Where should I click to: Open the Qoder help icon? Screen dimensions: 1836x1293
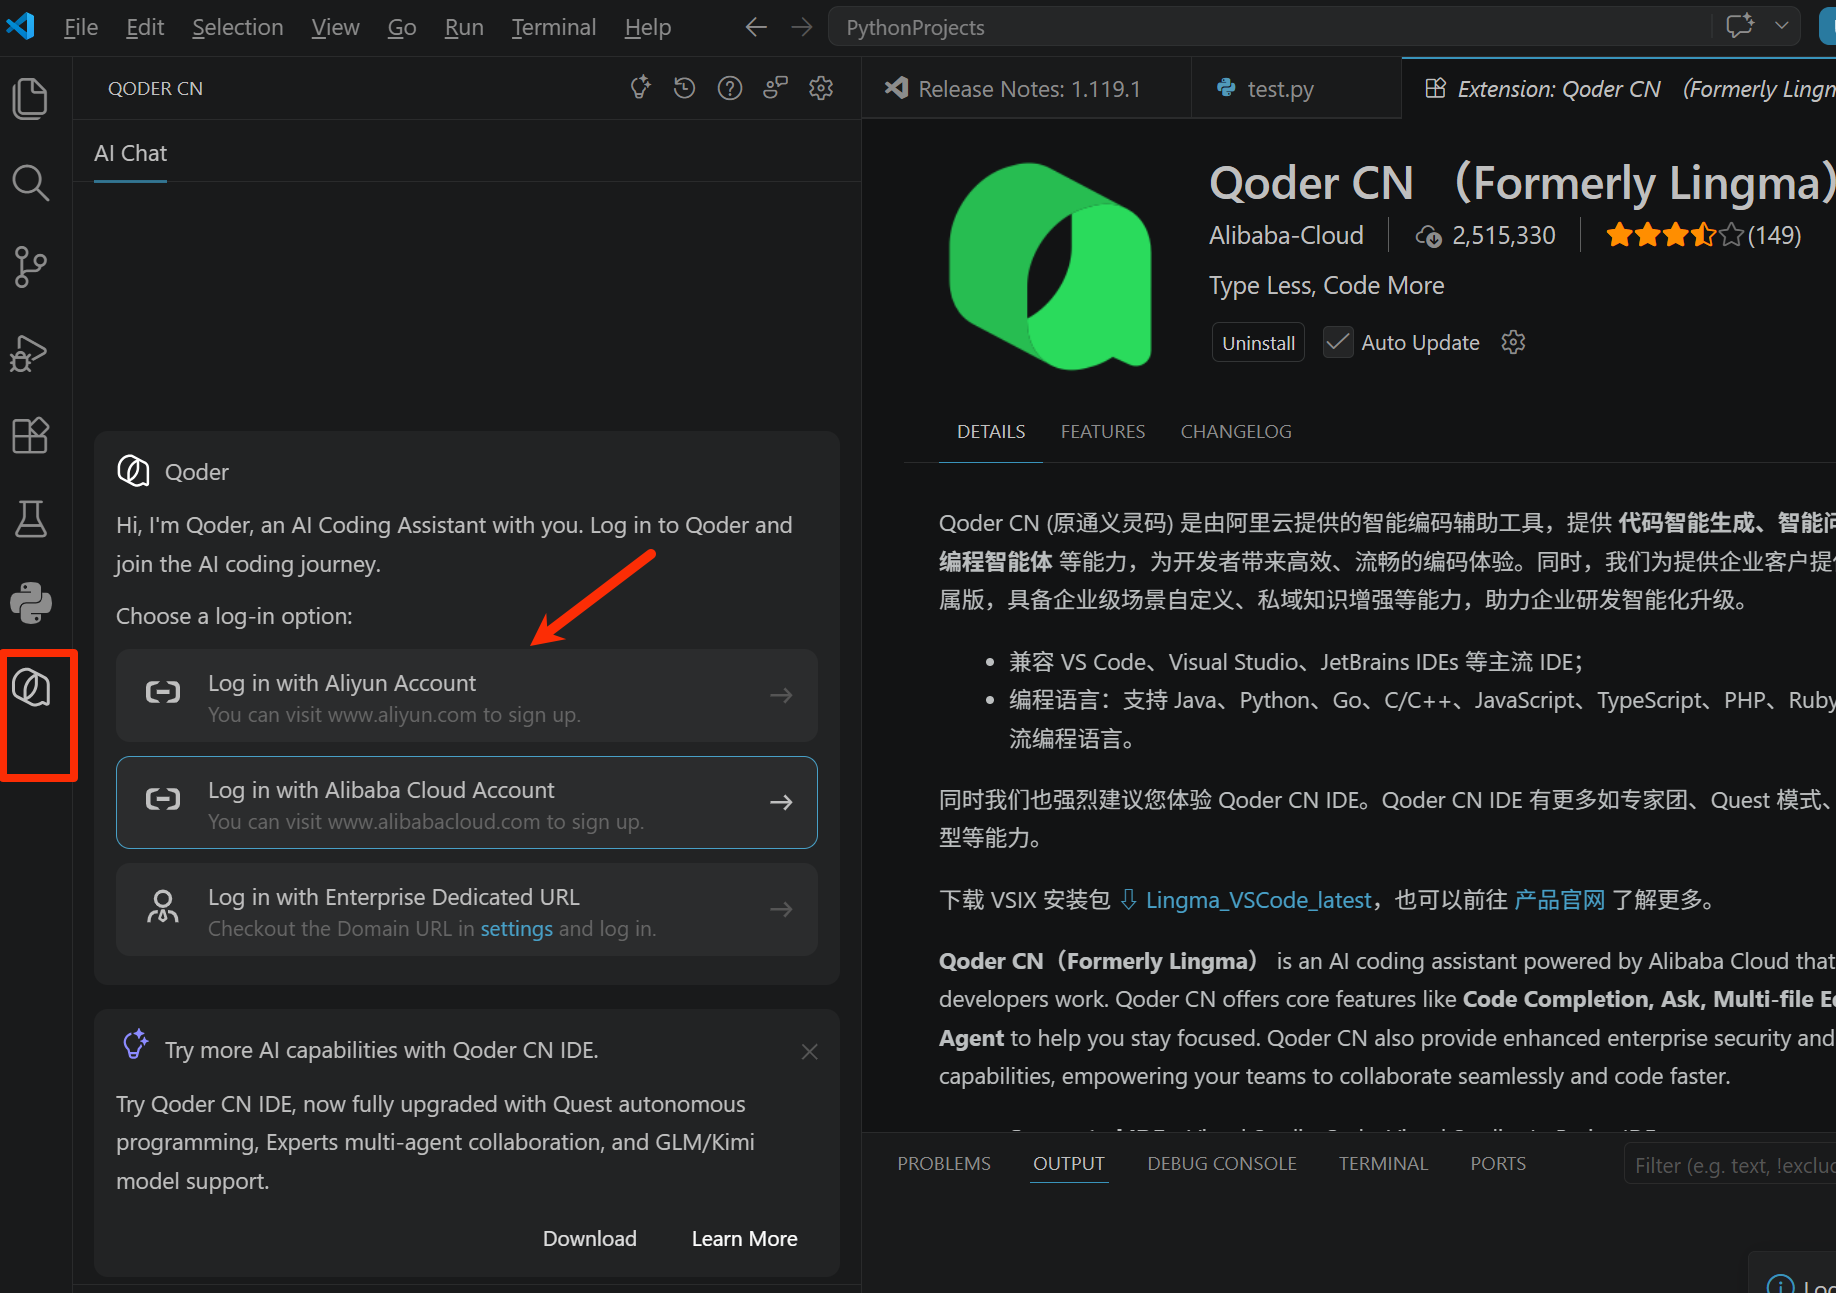pyautogui.click(x=730, y=88)
